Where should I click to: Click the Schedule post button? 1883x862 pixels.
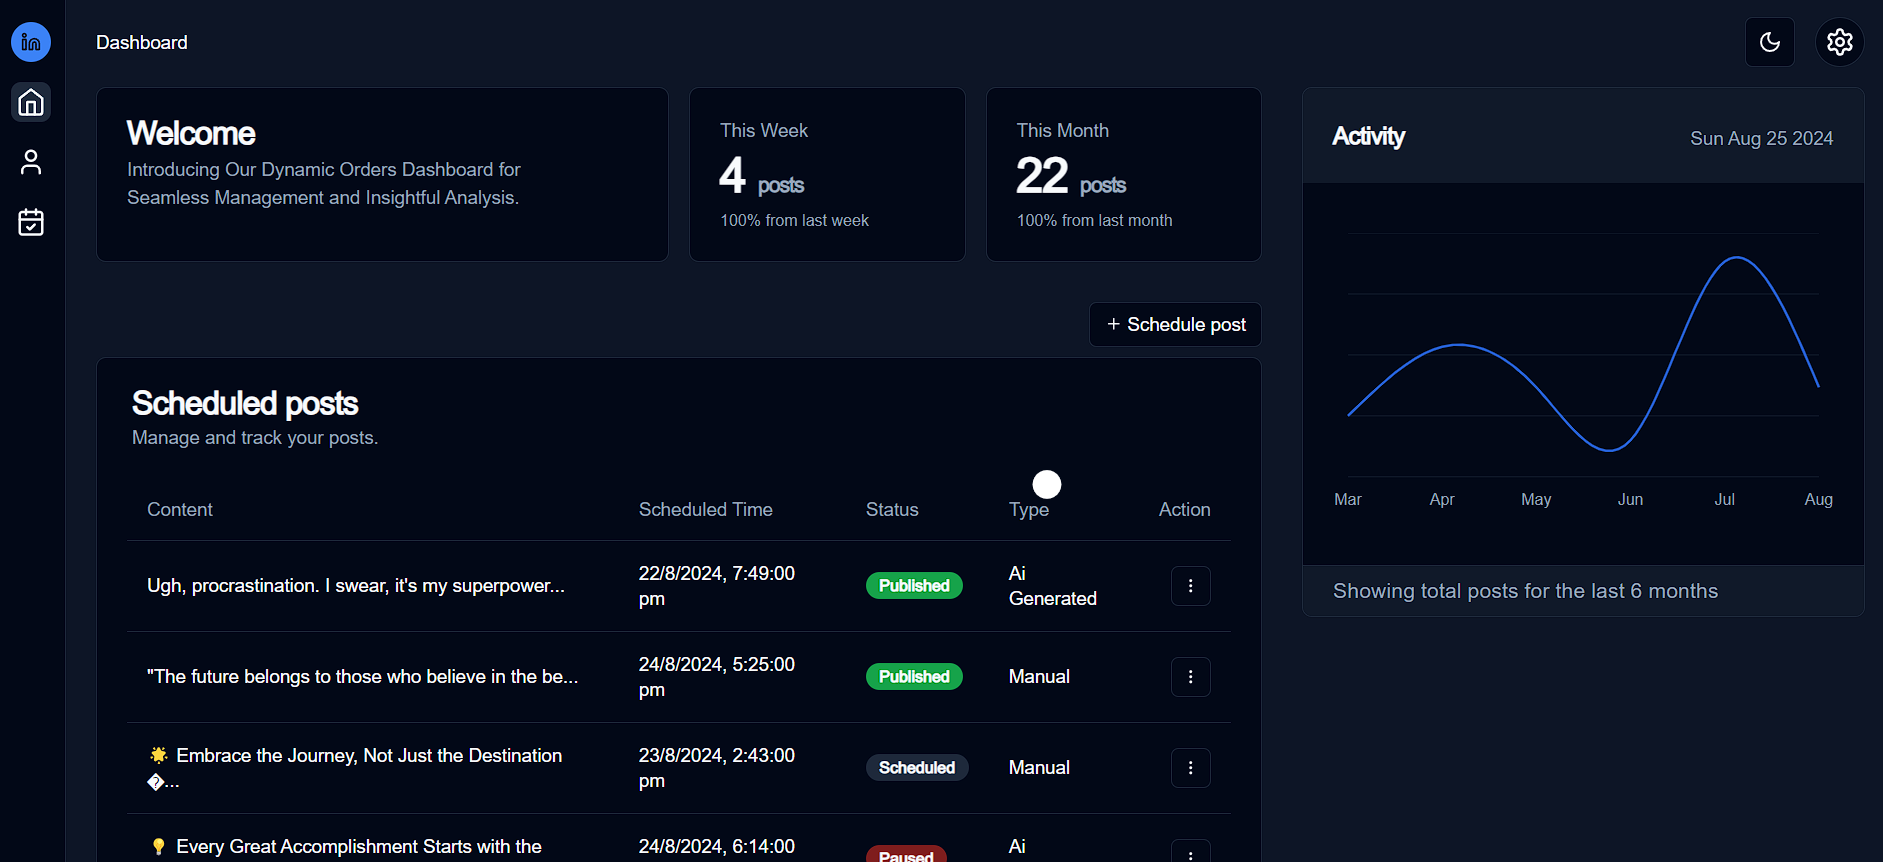pos(1175,325)
